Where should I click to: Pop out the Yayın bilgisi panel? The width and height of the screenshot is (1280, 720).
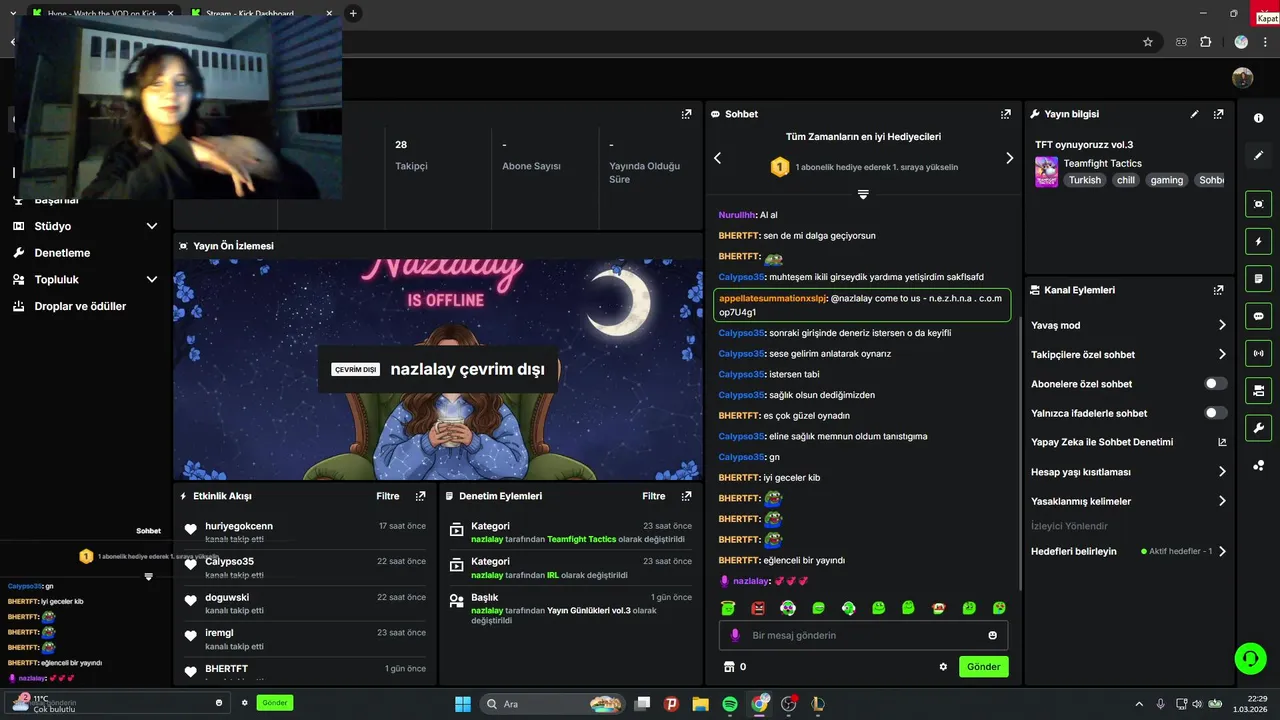pos(1218,114)
